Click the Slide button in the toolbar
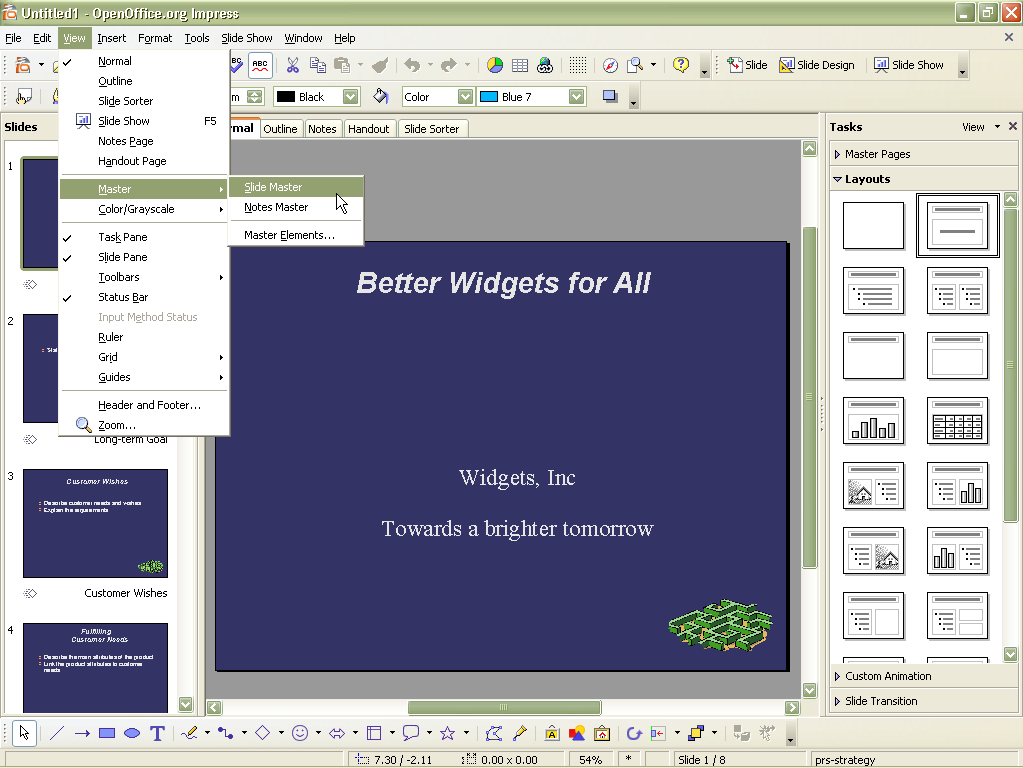The height and width of the screenshot is (768, 1023). click(748, 65)
